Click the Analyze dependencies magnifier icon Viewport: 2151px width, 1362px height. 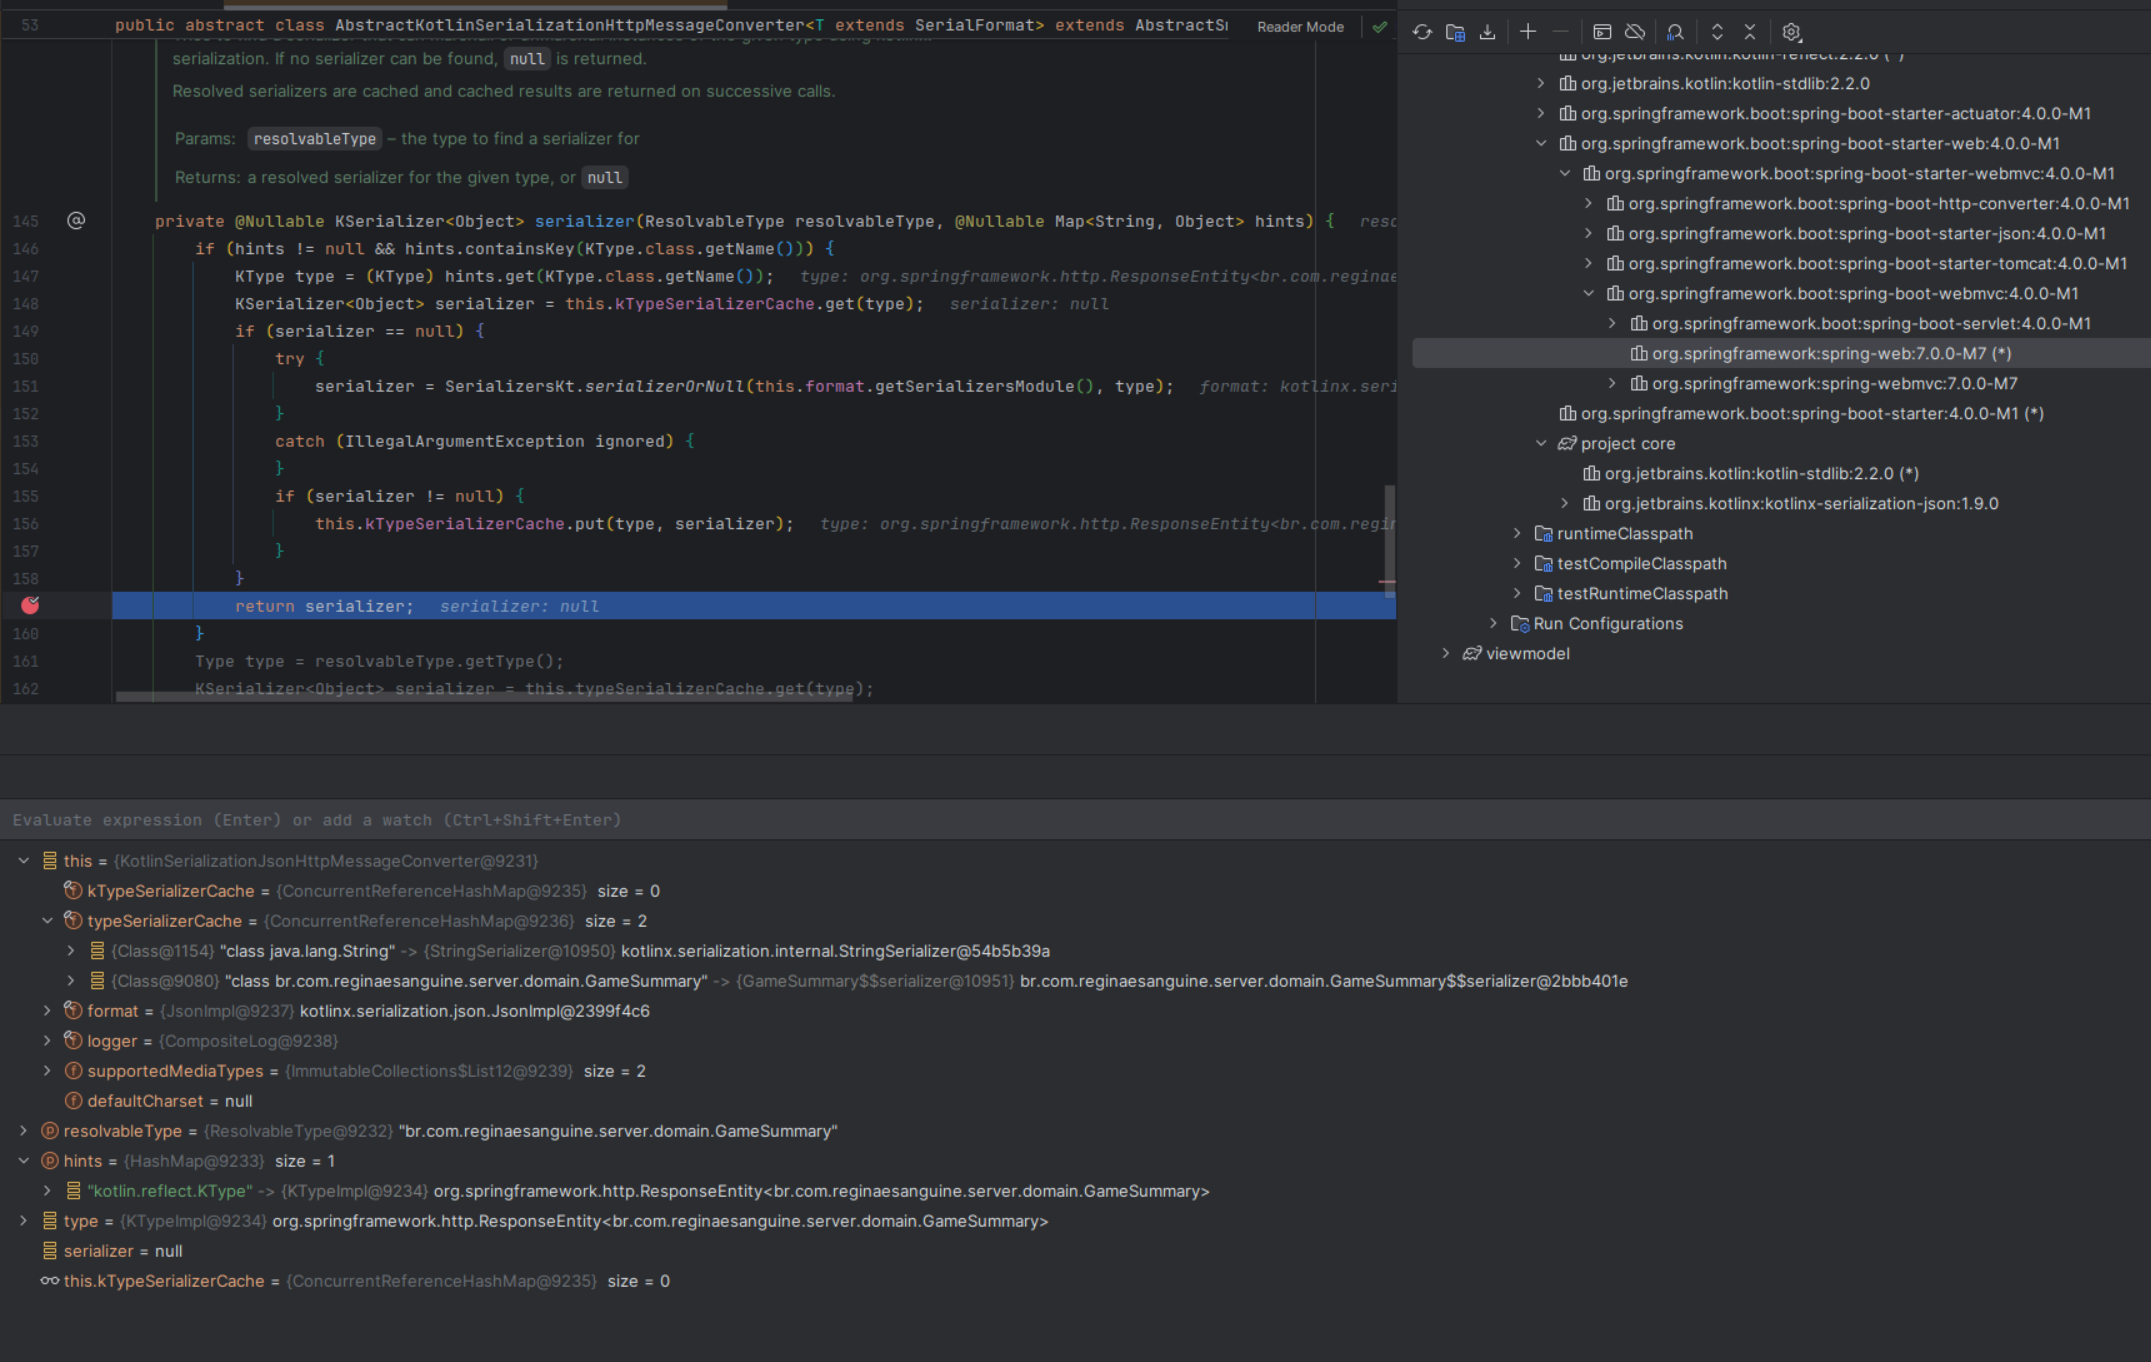click(x=1676, y=32)
